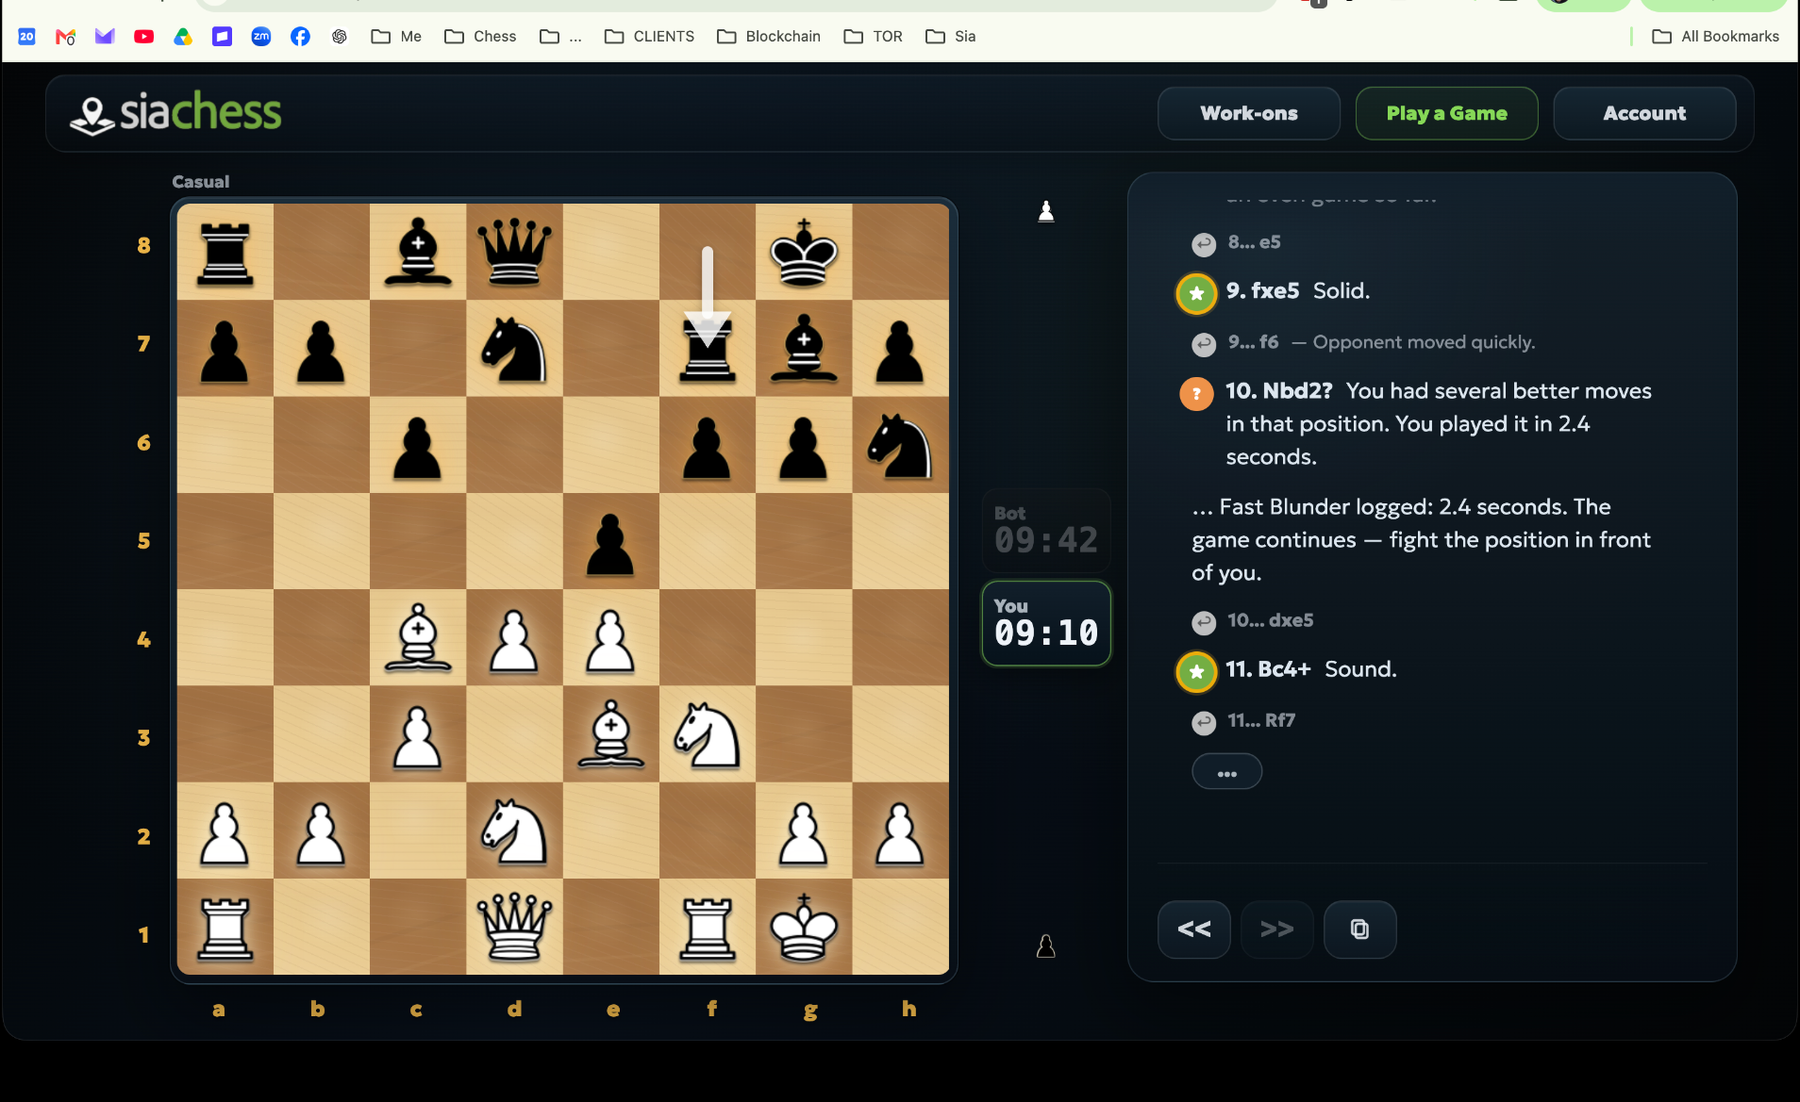Select move 10... dxe5 in move list
Image resolution: width=1800 pixels, height=1102 pixels.
point(1270,620)
